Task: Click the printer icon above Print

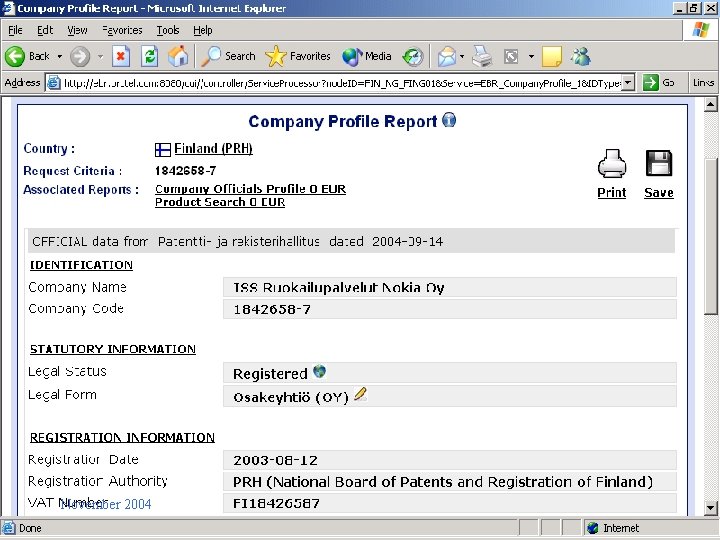Action: click(x=612, y=163)
